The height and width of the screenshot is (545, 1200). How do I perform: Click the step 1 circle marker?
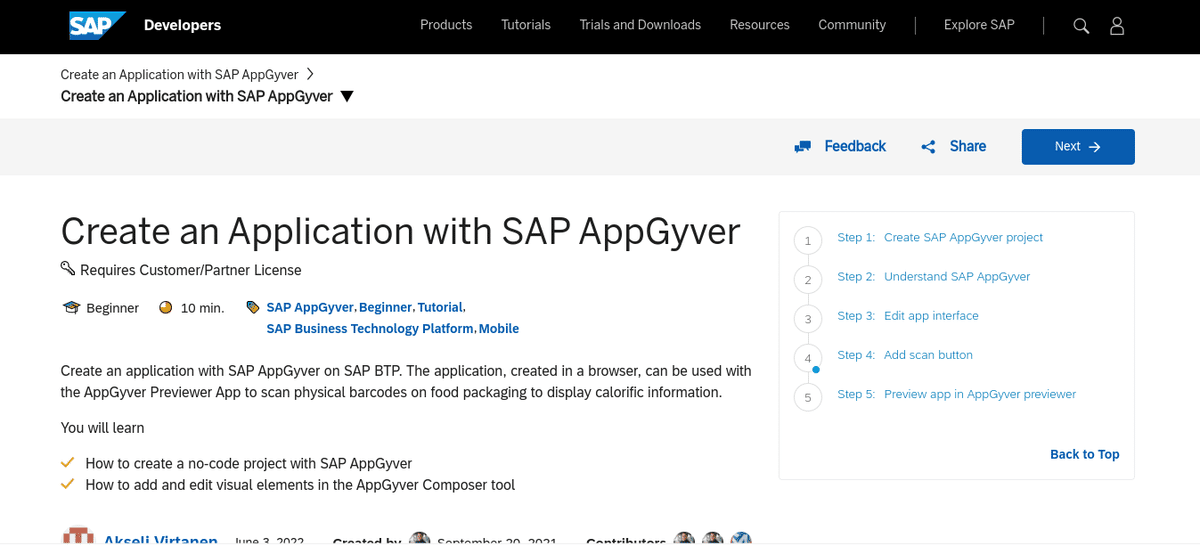(808, 241)
